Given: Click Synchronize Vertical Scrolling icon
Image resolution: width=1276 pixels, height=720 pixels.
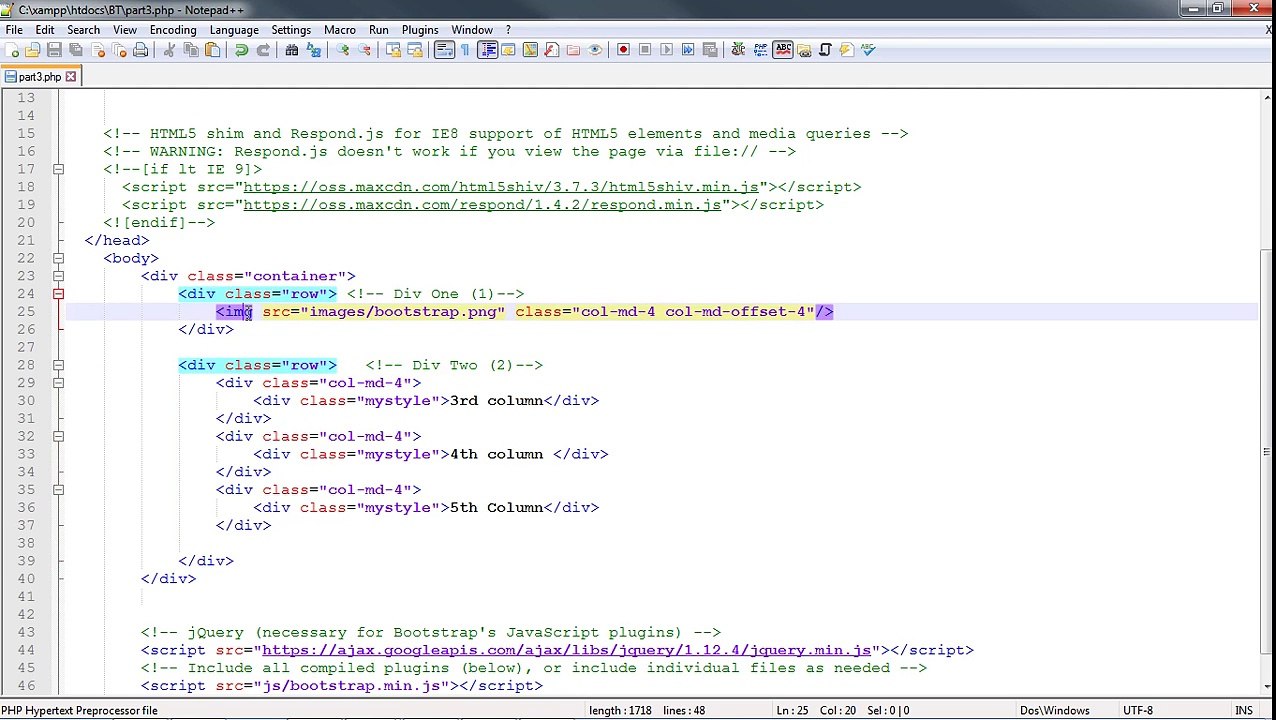Looking at the screenshot, I should 393,50.
